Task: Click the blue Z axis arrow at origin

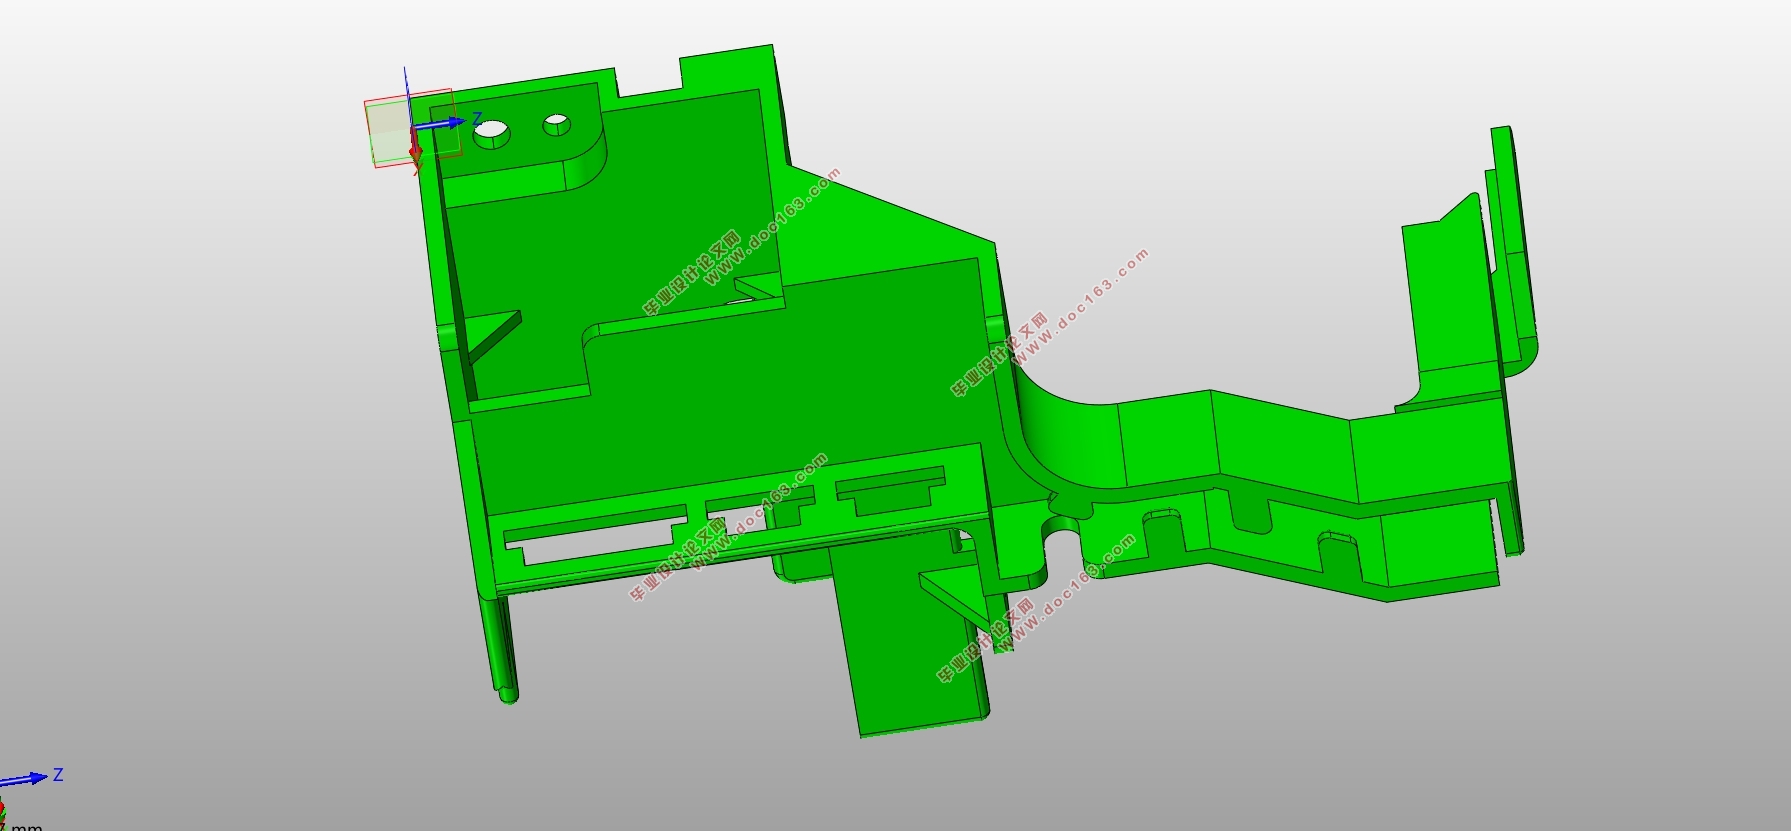Action: click(438, 124)
